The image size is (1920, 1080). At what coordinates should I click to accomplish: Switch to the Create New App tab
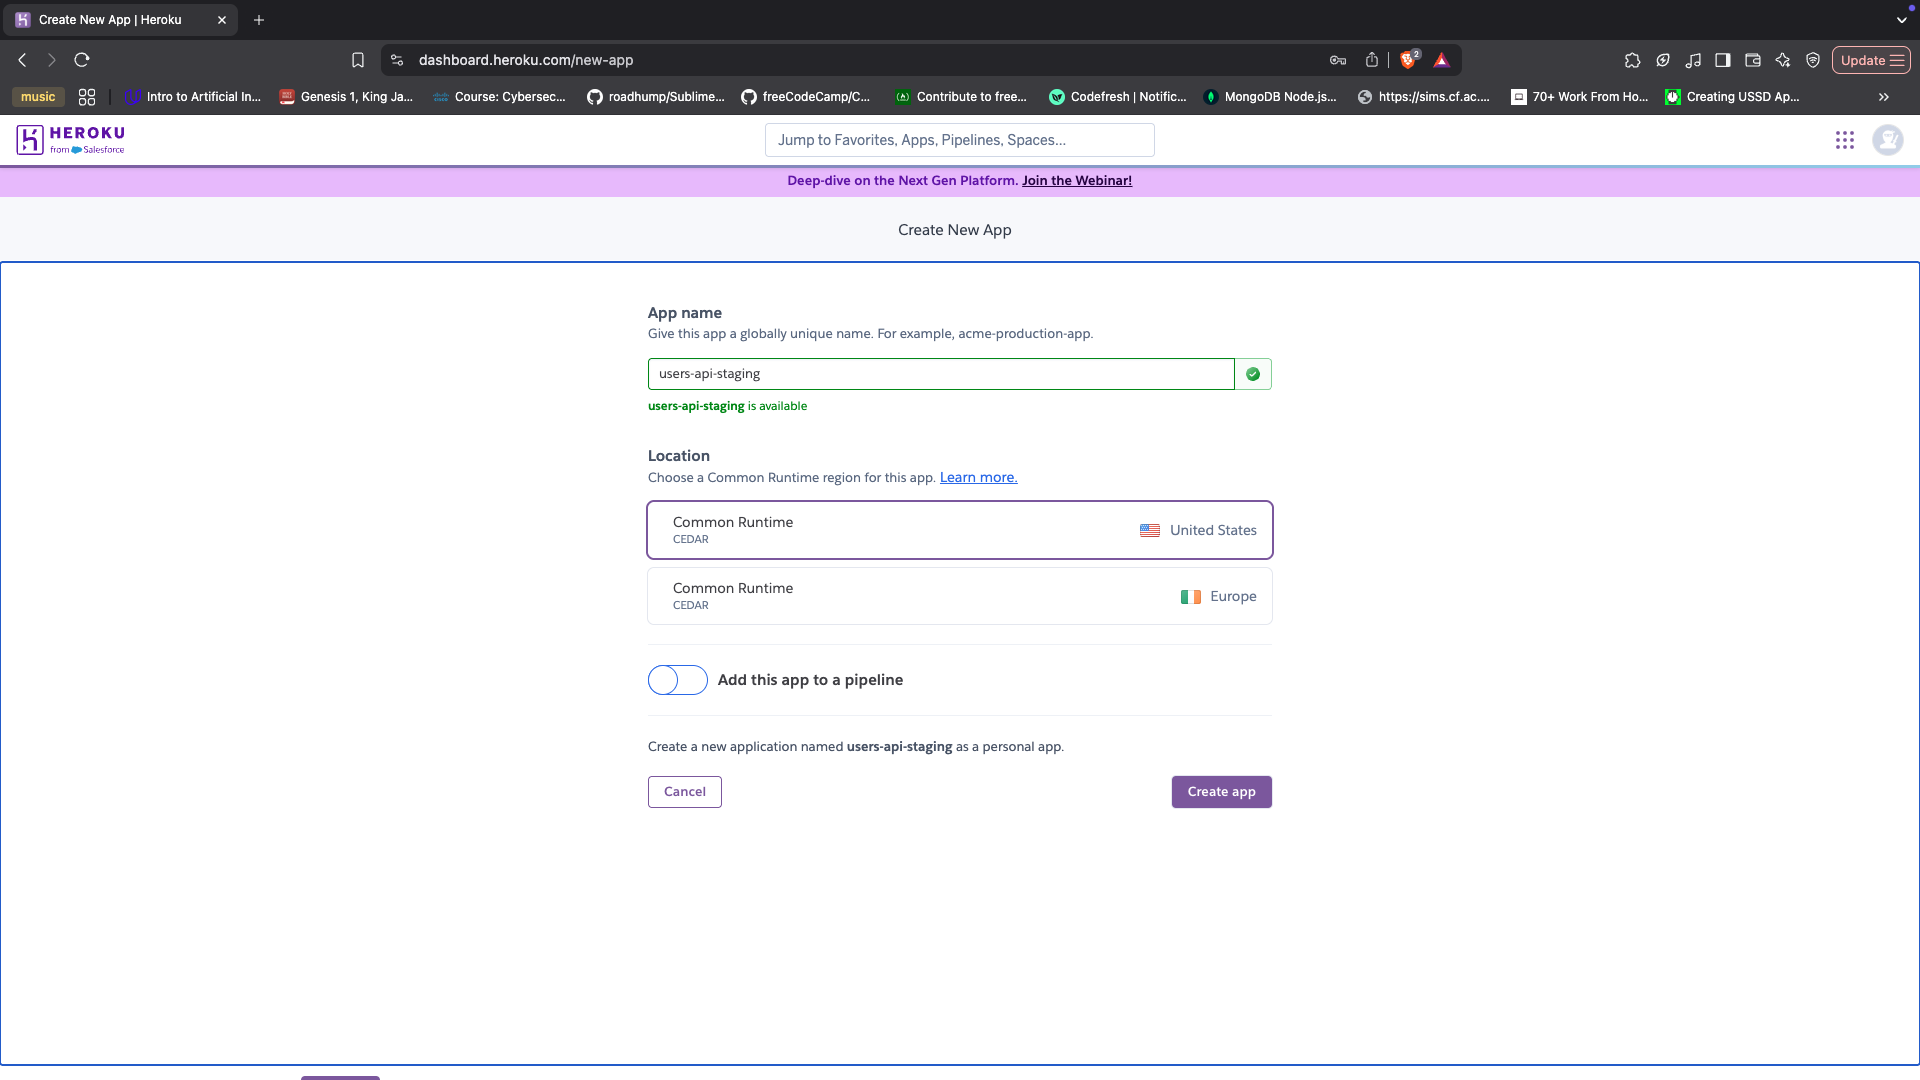tap(110, 20)
